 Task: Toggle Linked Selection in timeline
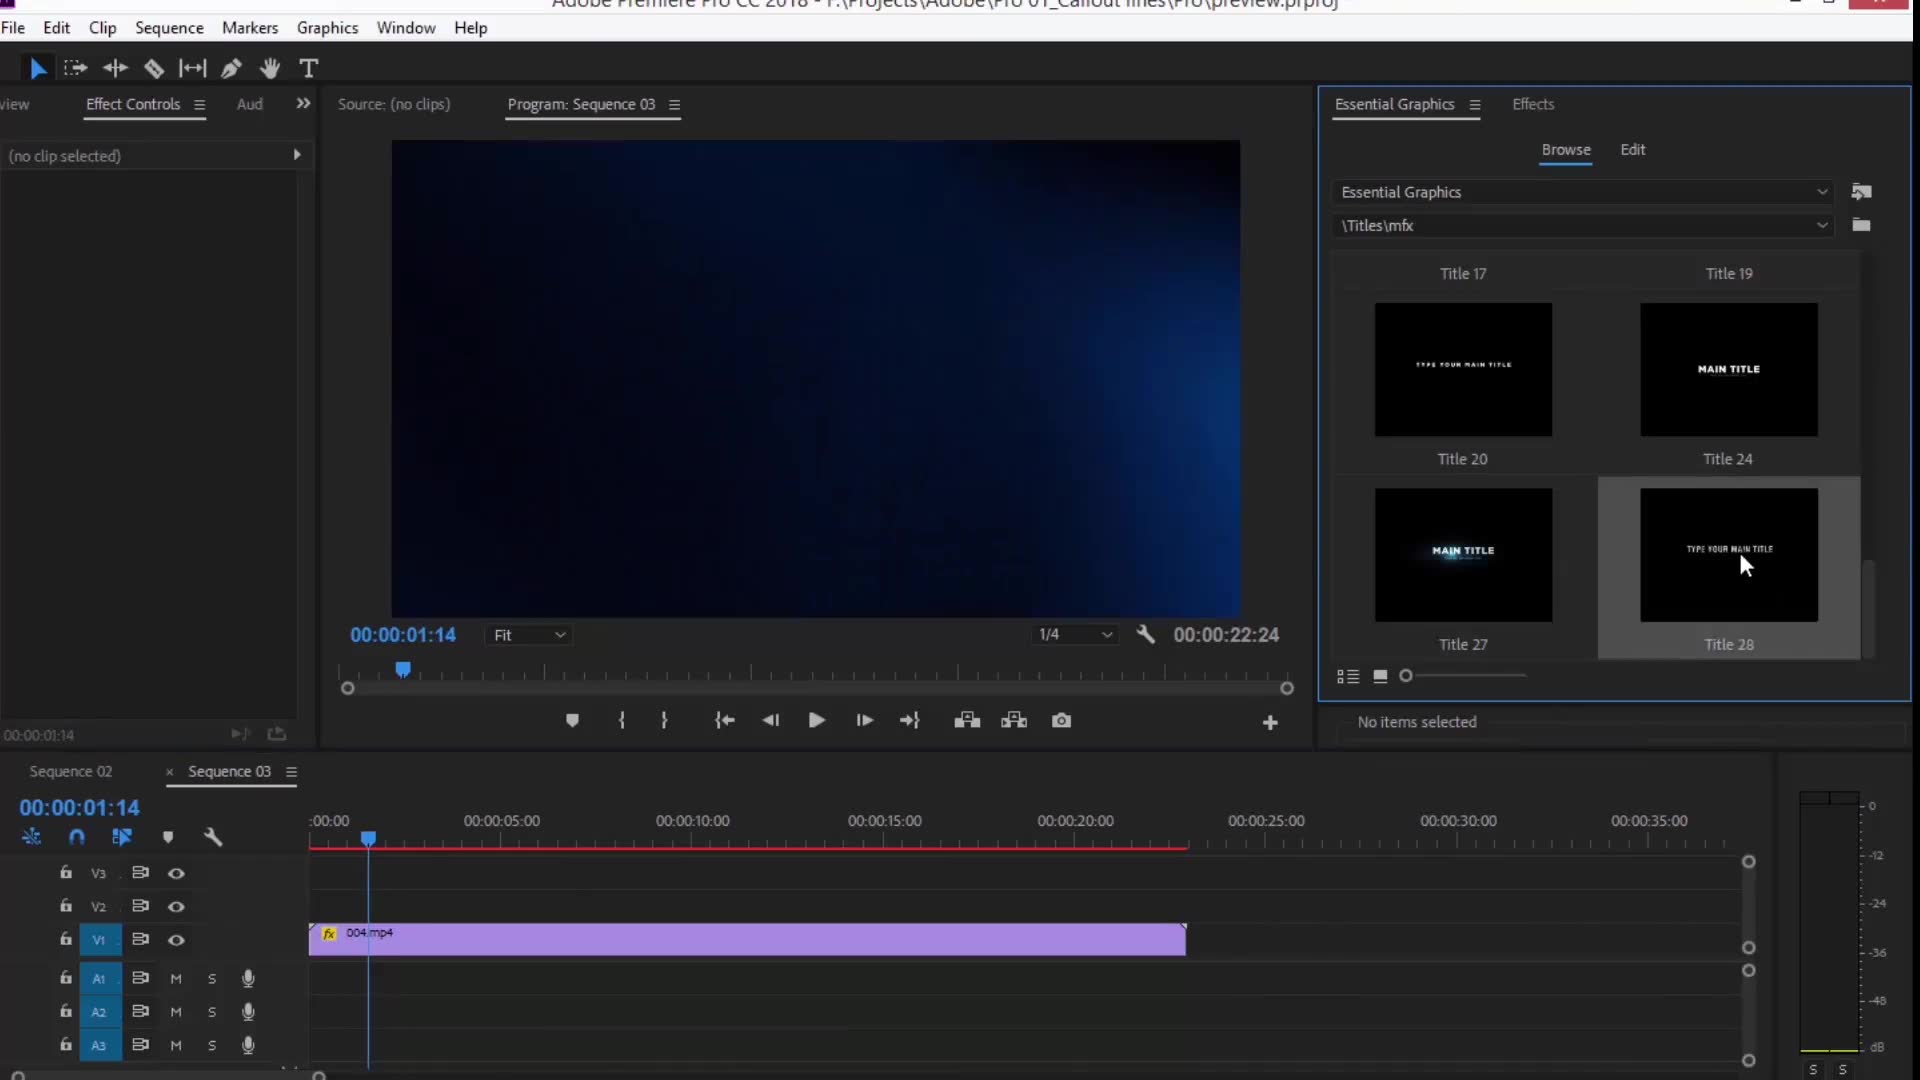122,837
